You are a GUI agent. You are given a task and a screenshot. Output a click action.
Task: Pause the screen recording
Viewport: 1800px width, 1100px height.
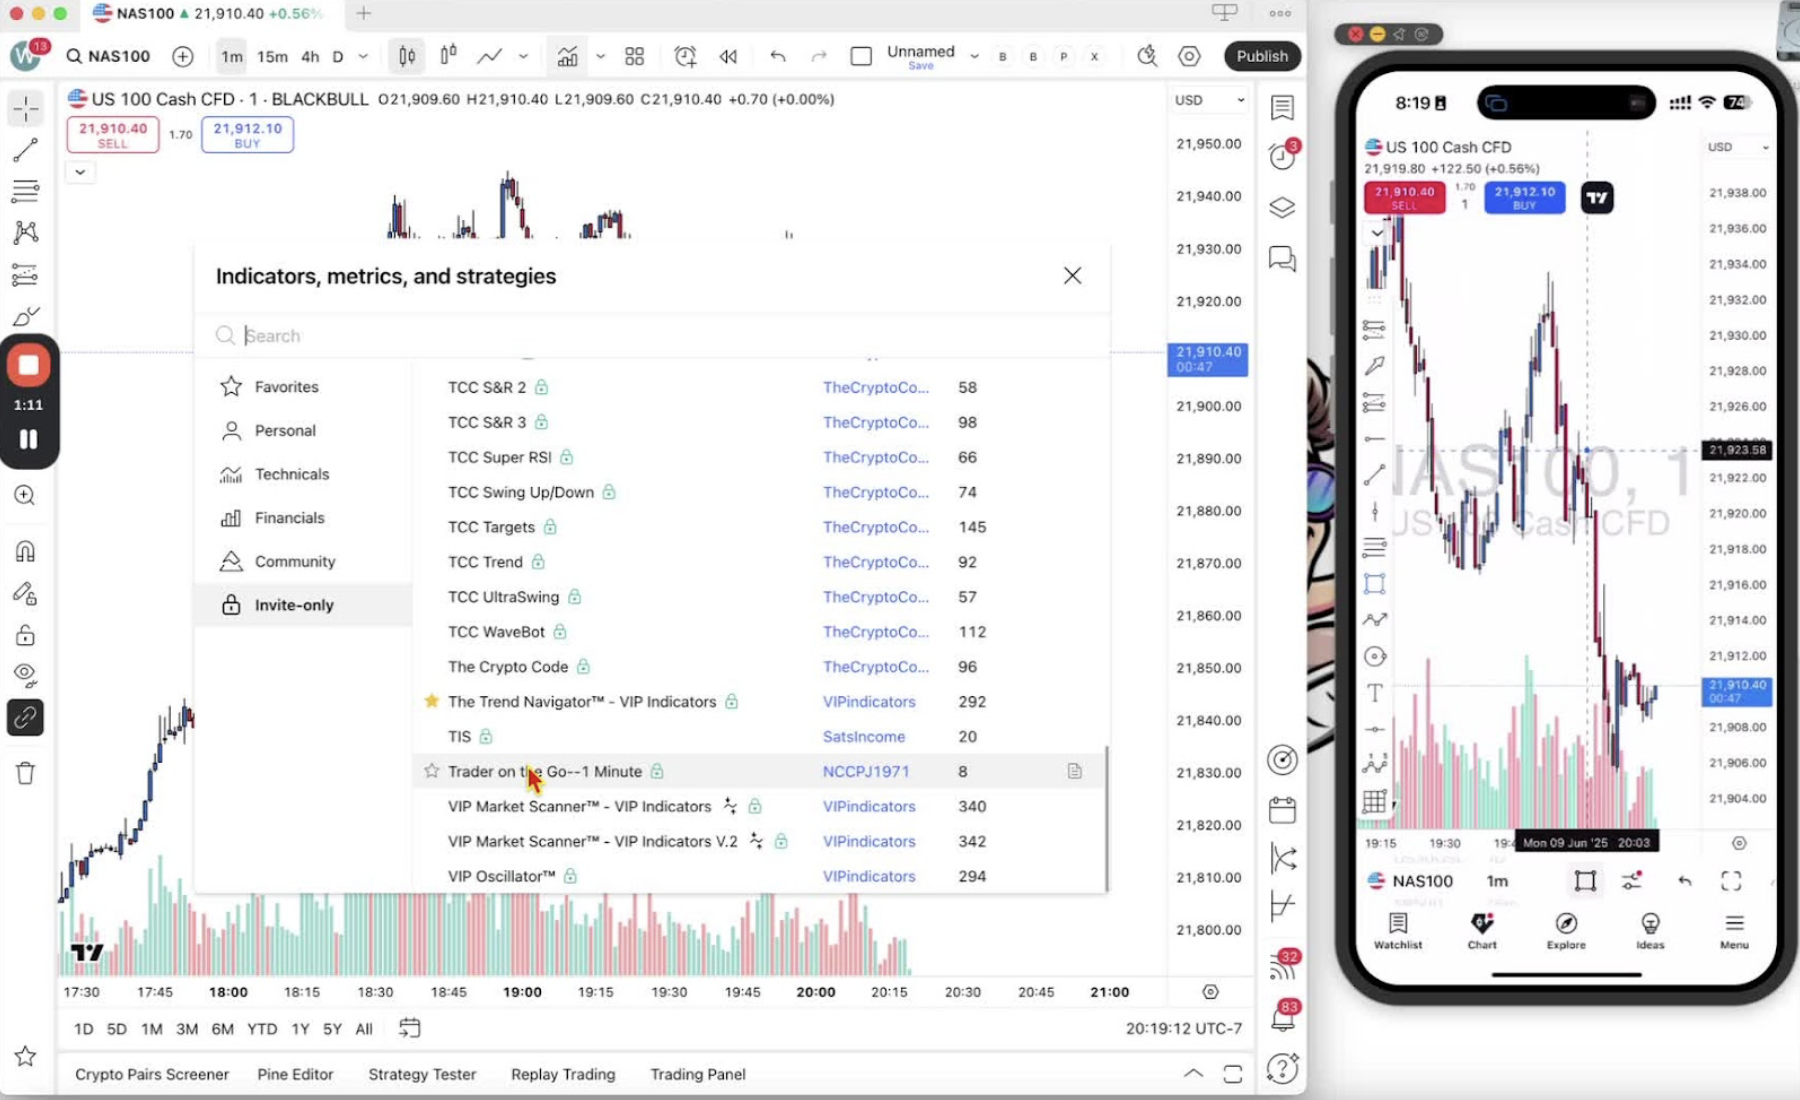pos(29,439)
